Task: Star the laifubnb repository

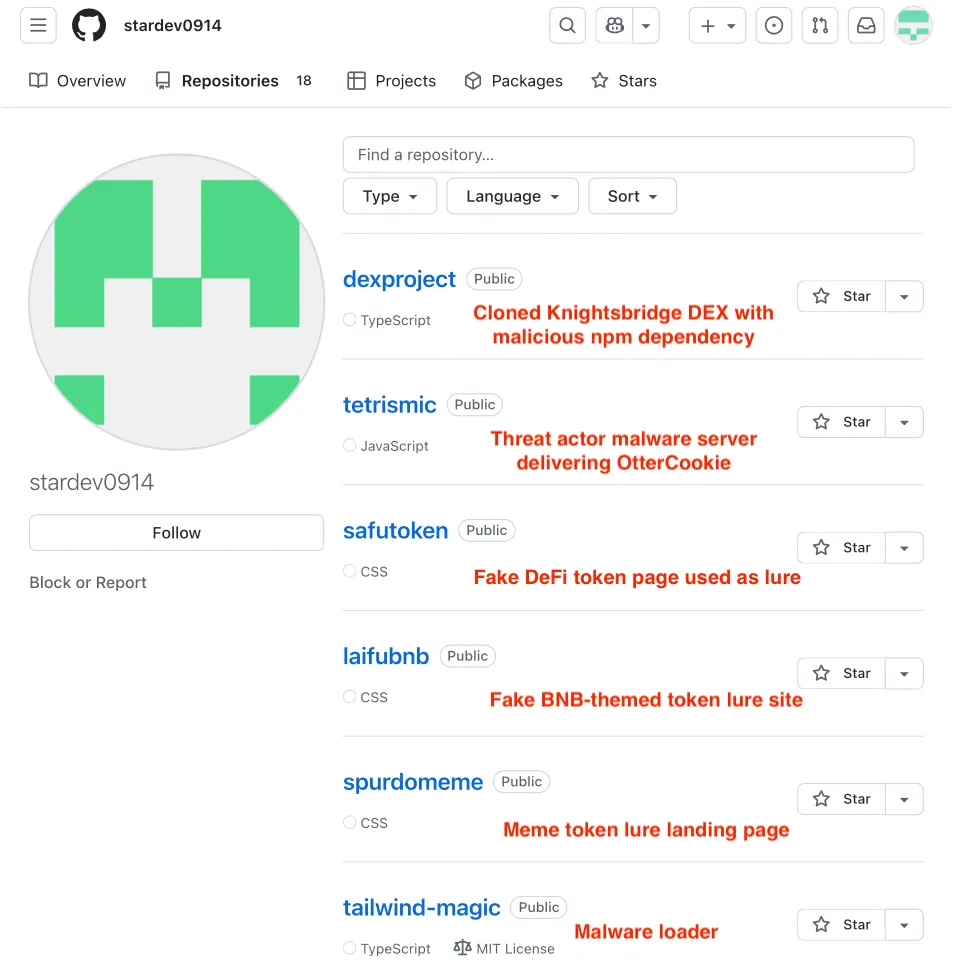Action: pos(841,673)
